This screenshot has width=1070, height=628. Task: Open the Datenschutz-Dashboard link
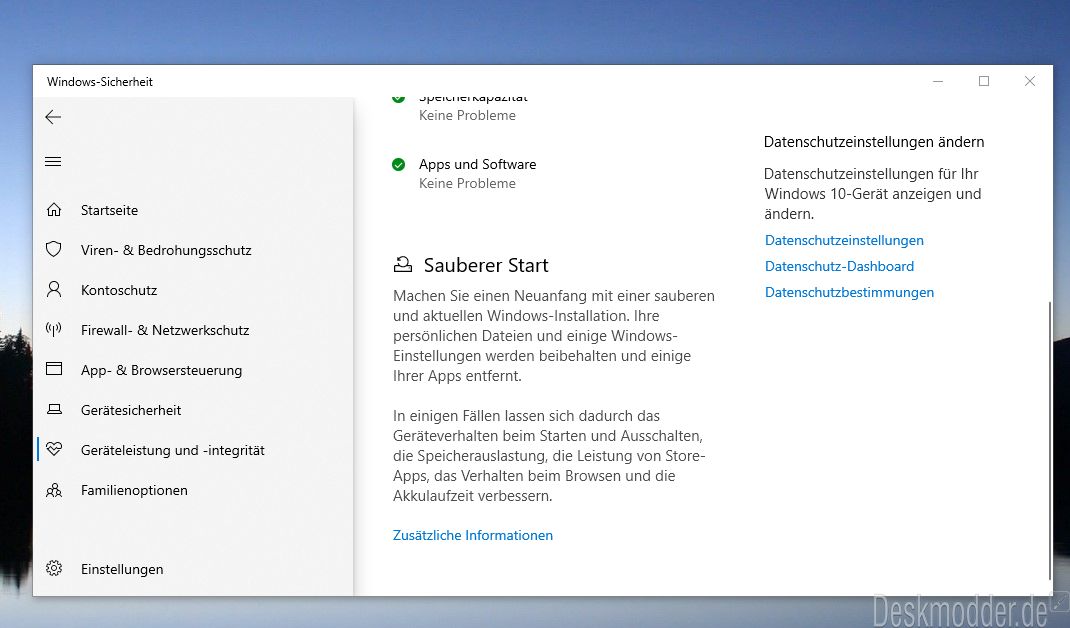tap(839, 266)
